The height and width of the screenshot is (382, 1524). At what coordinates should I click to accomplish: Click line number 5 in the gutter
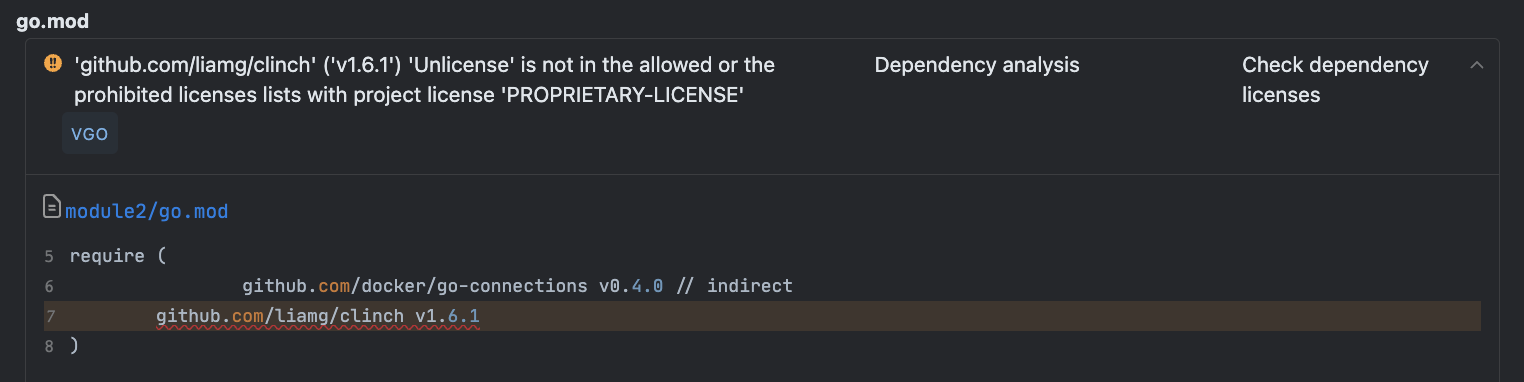49,256
